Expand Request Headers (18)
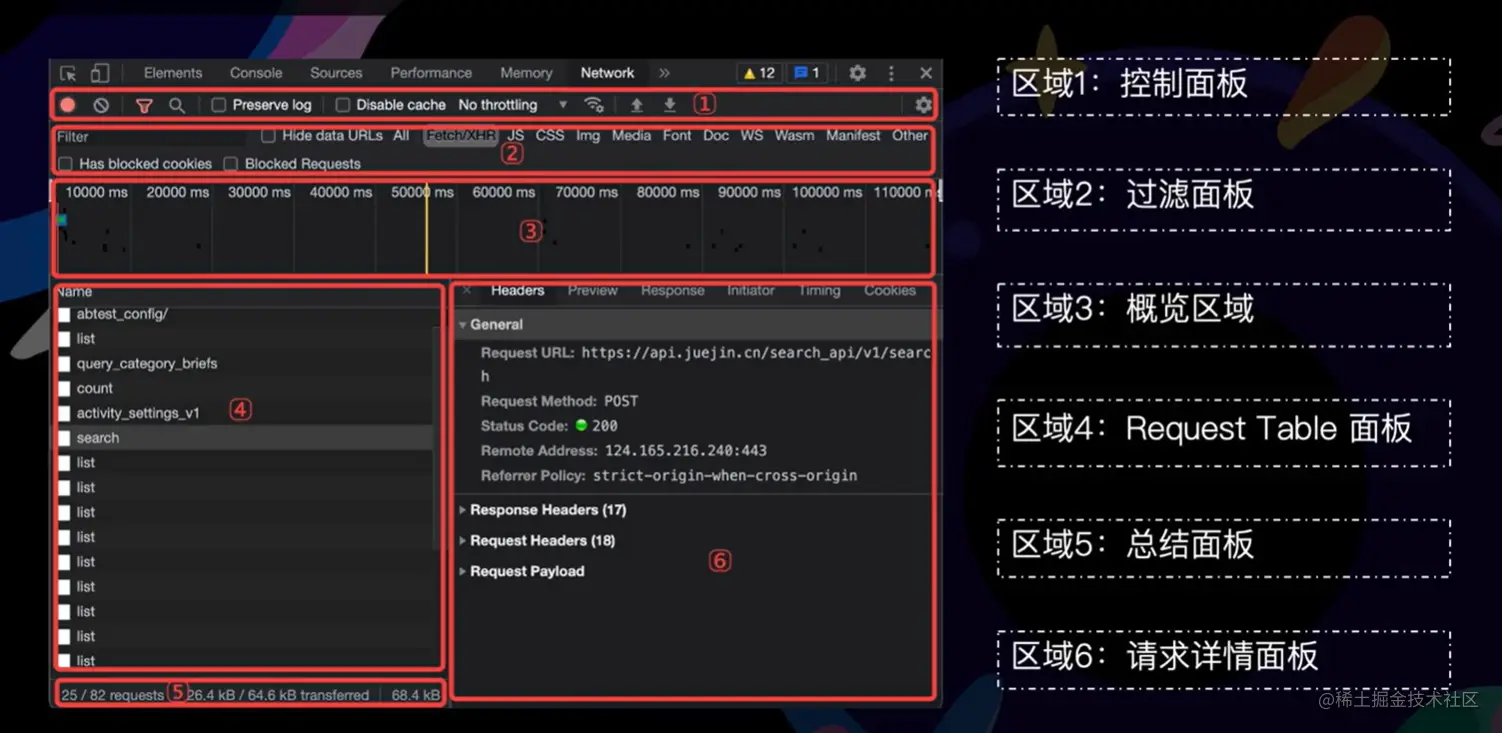1502x733 pixels. pyautogui.click(x=537, y=541)
